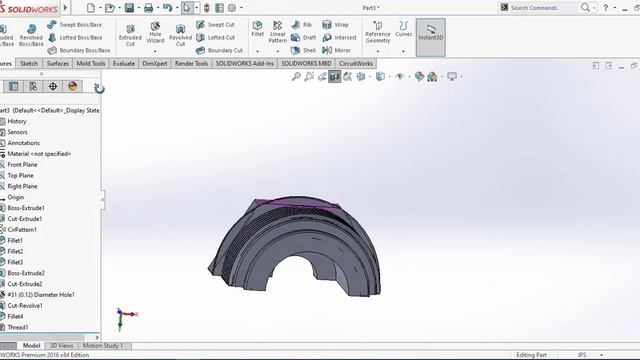The height and width of the screenshot is (360, 640).
Task: Switch to the DimXpert tab
Action: click(x=155, y=64)
